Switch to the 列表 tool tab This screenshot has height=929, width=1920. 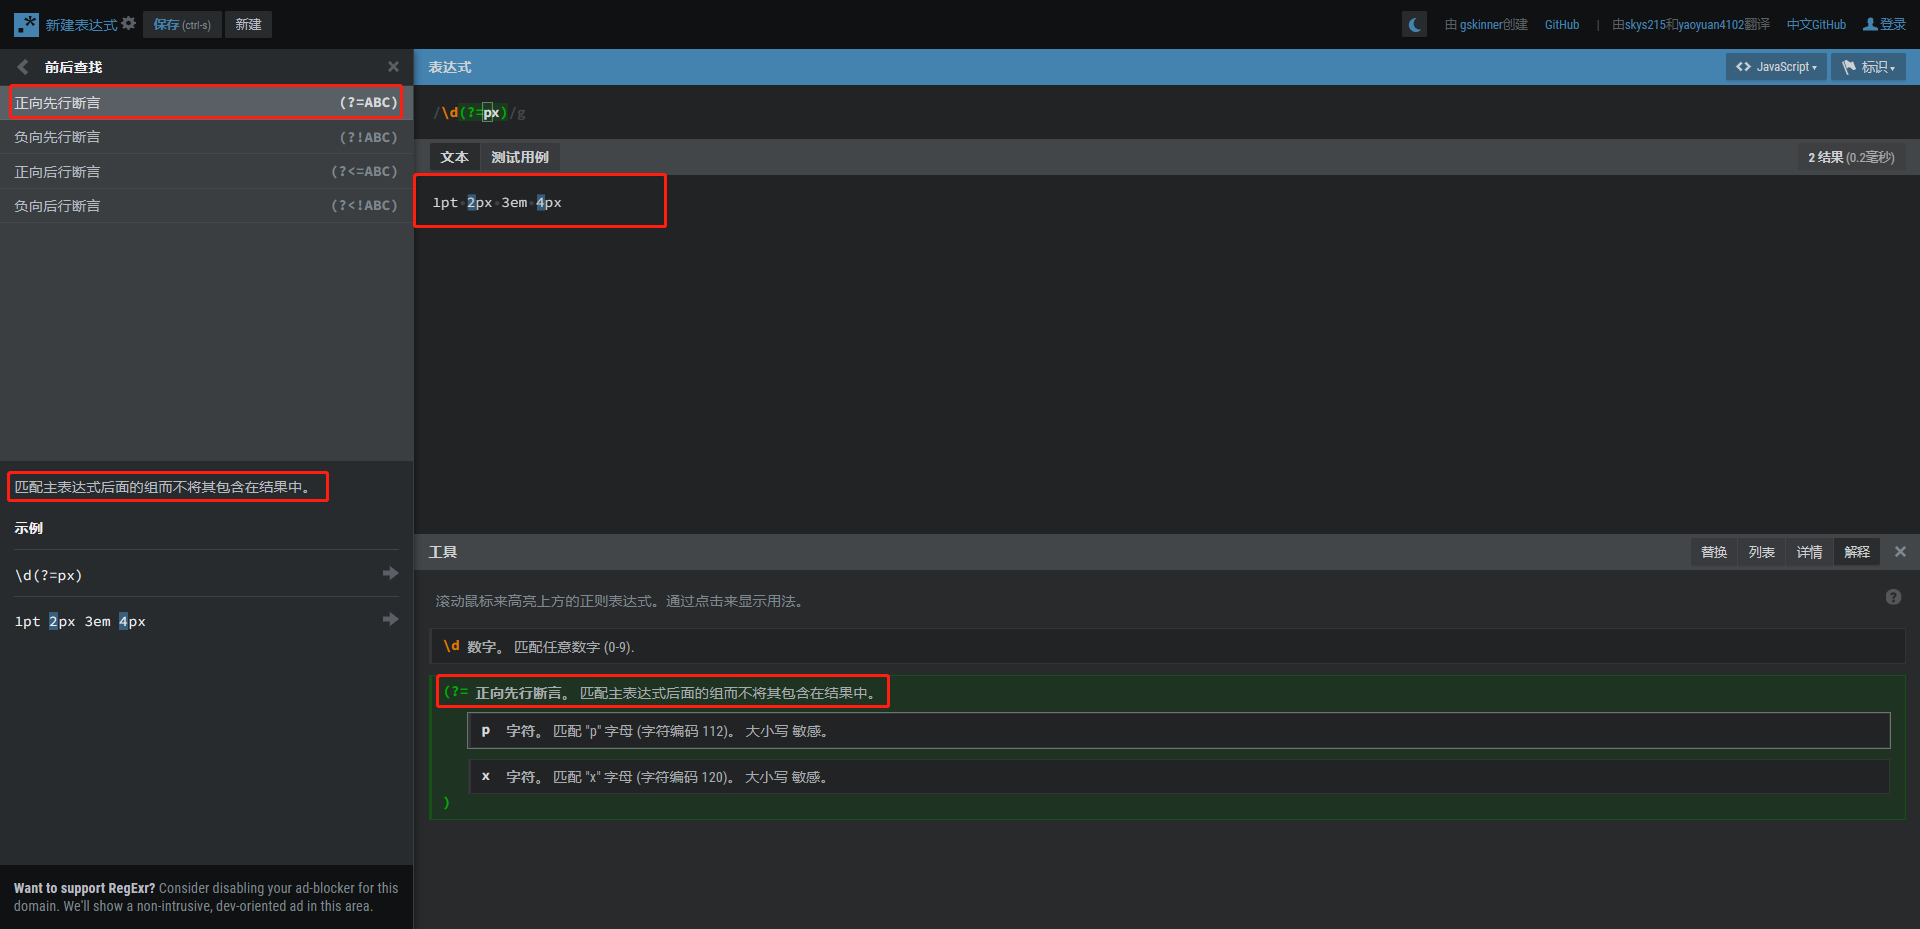1761,552
